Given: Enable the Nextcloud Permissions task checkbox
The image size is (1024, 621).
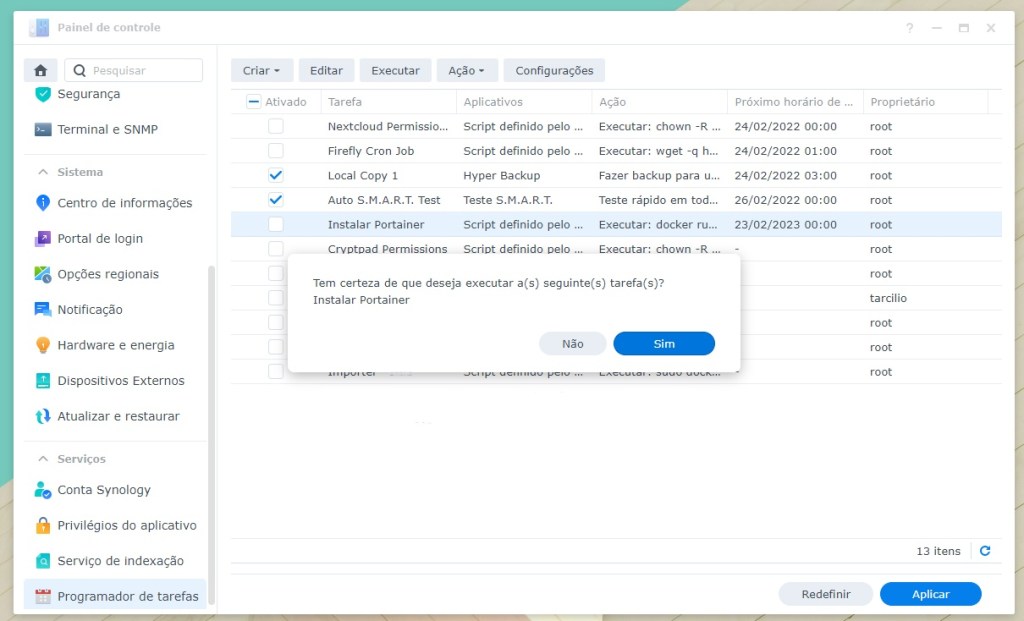Looking at the screenshot, I should (276, 126).
